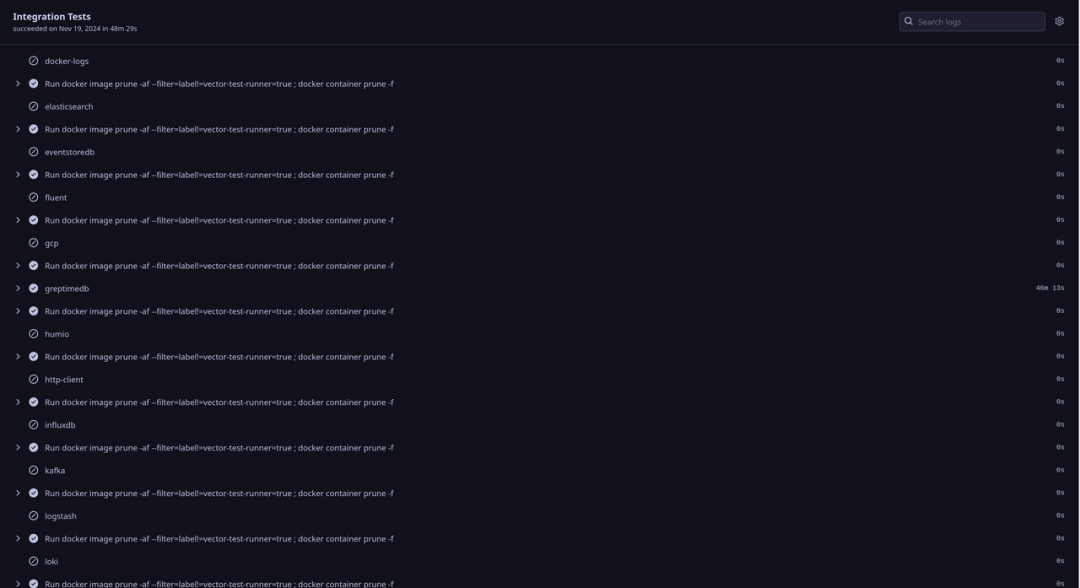Click the search magnifier icon
1080x588 pixels.
(x=909, y=21)
